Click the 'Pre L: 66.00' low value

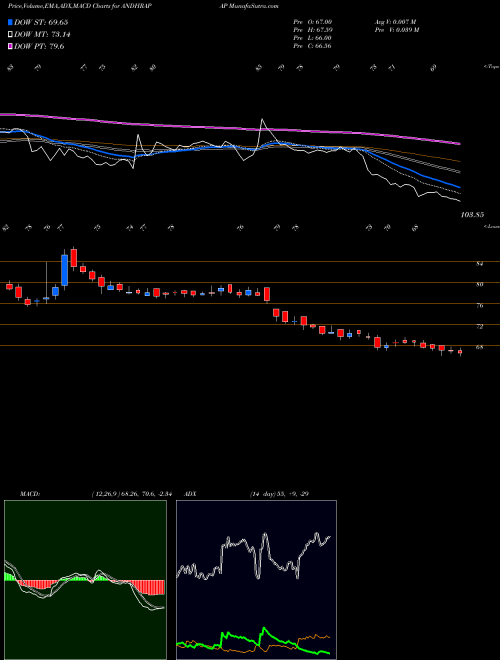click(313, 38)
